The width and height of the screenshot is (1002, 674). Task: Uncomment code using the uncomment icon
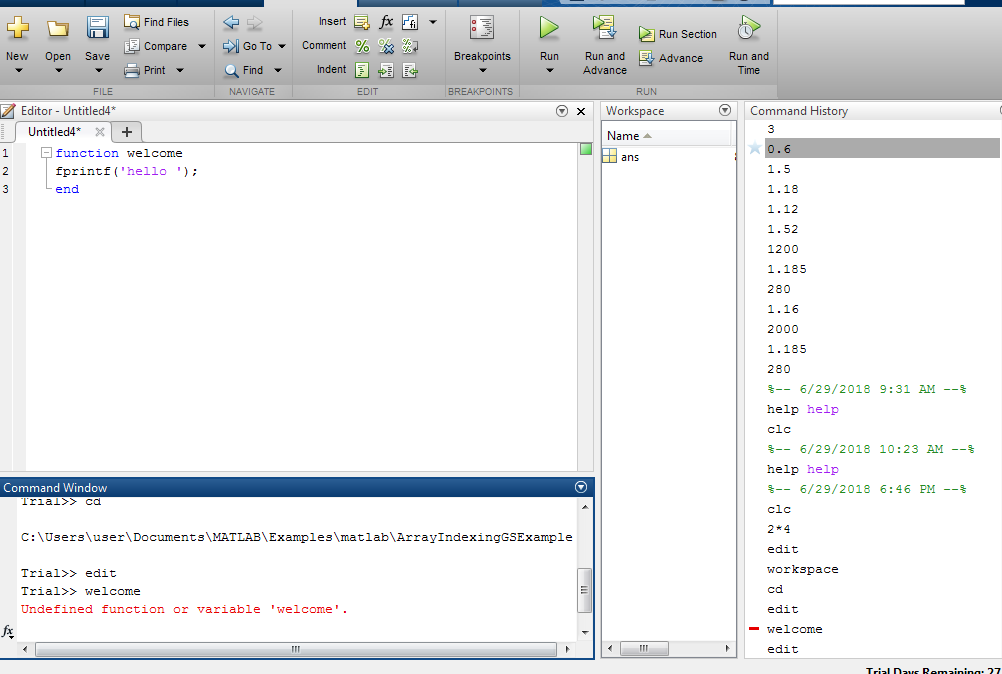[x=386, y=45]
